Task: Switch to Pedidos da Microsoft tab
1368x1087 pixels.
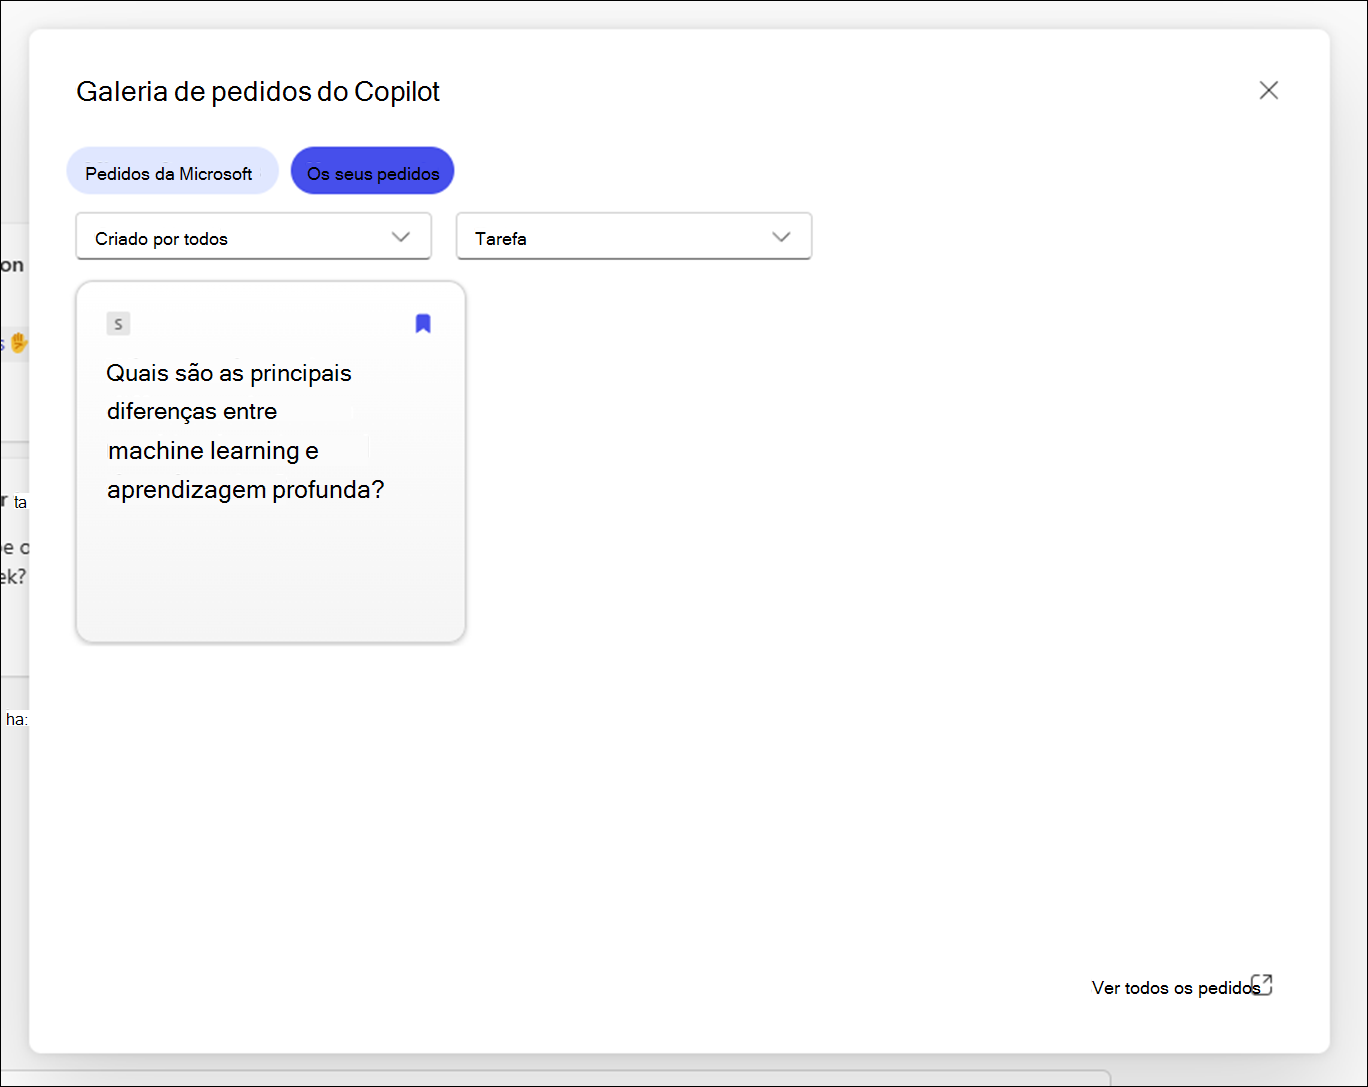Action: pos(172,172)
